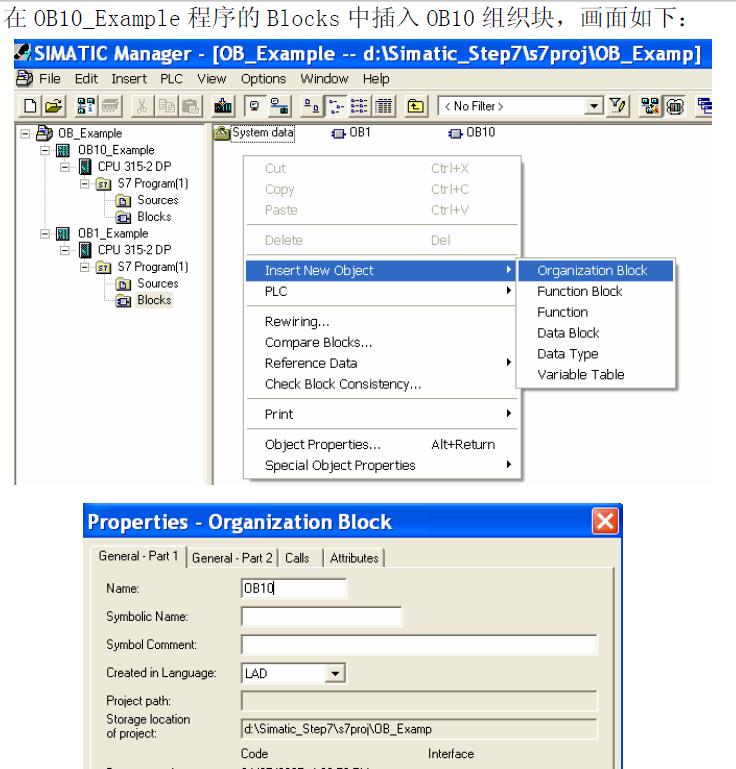The width and height of the screenshot is (736, 769).
Task: Choose Check Block Consistency... entry
Action: pyautogui.click(x=381, y=384)
